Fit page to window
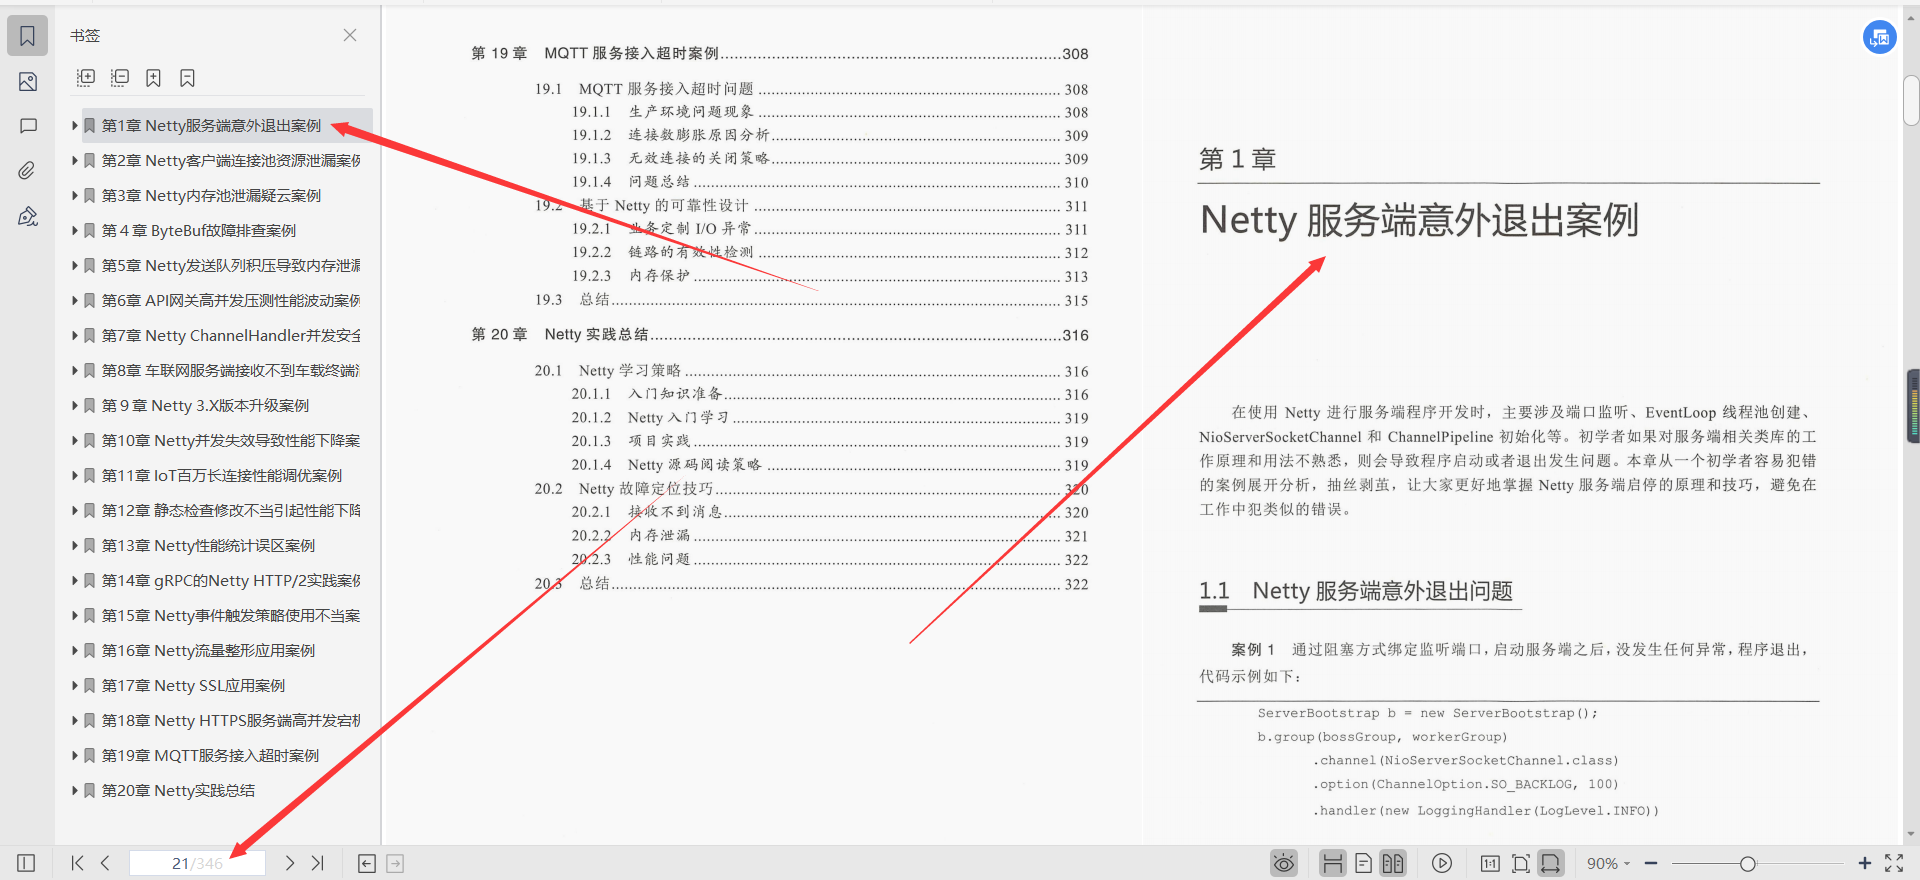The width and height of the screenshot is (1920, 880). (1521, 863)
